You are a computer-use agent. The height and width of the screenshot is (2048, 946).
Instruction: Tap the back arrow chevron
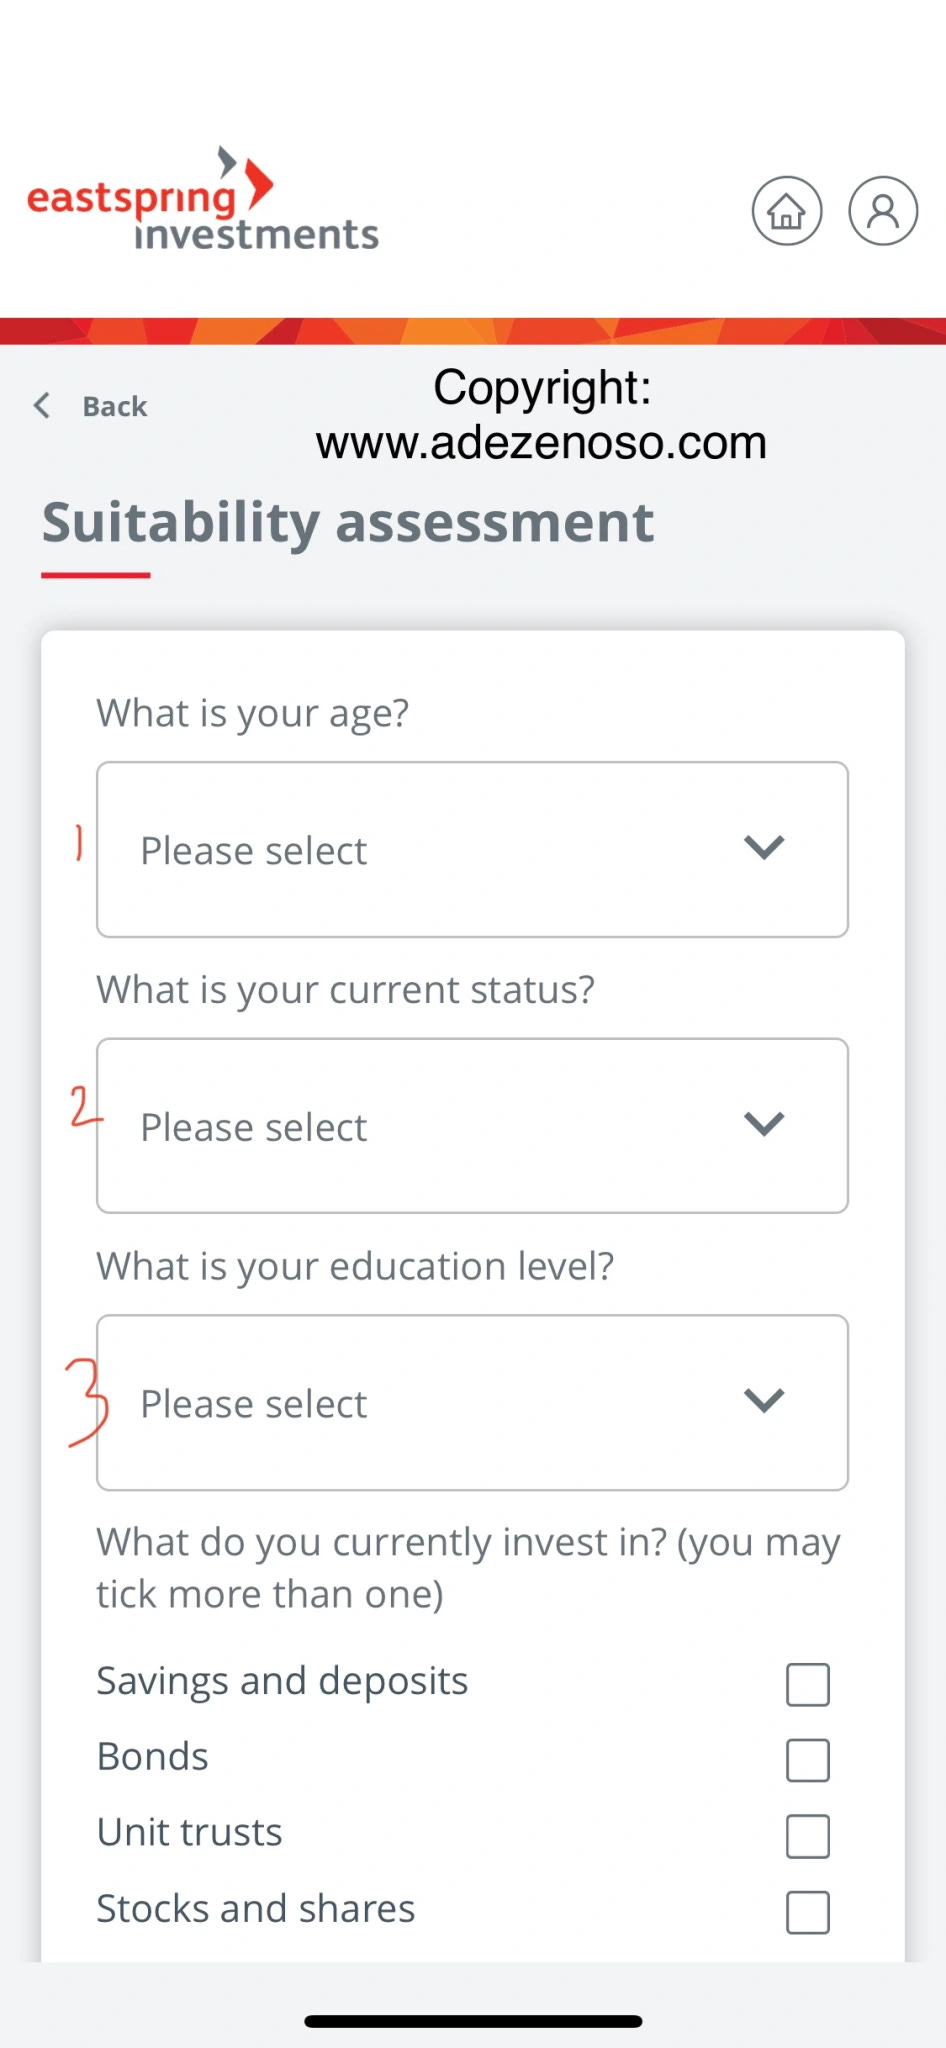coord(42,405)
